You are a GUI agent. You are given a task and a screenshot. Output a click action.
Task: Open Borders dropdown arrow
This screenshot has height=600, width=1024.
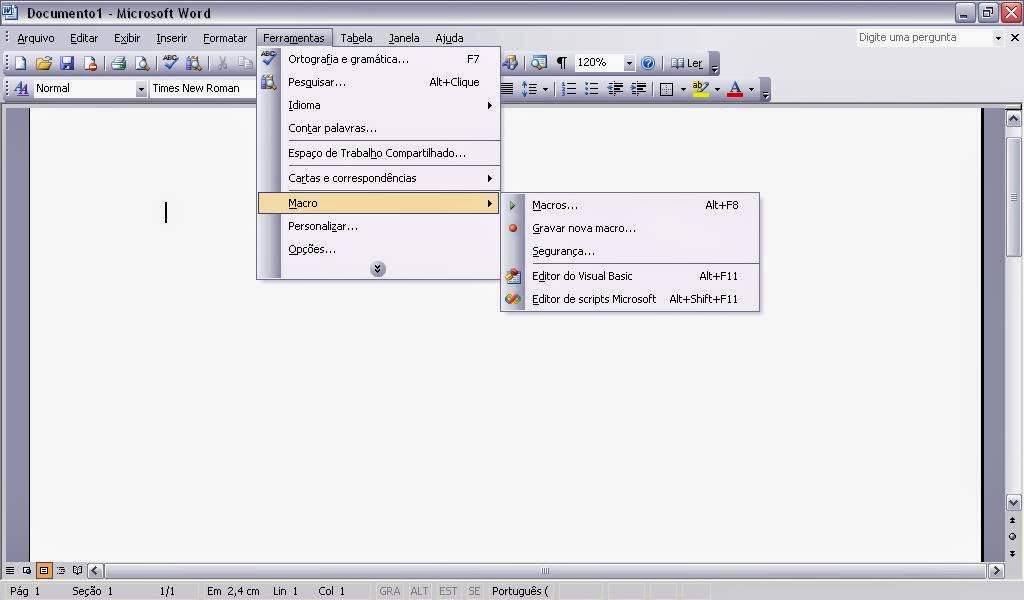[683, 89]
